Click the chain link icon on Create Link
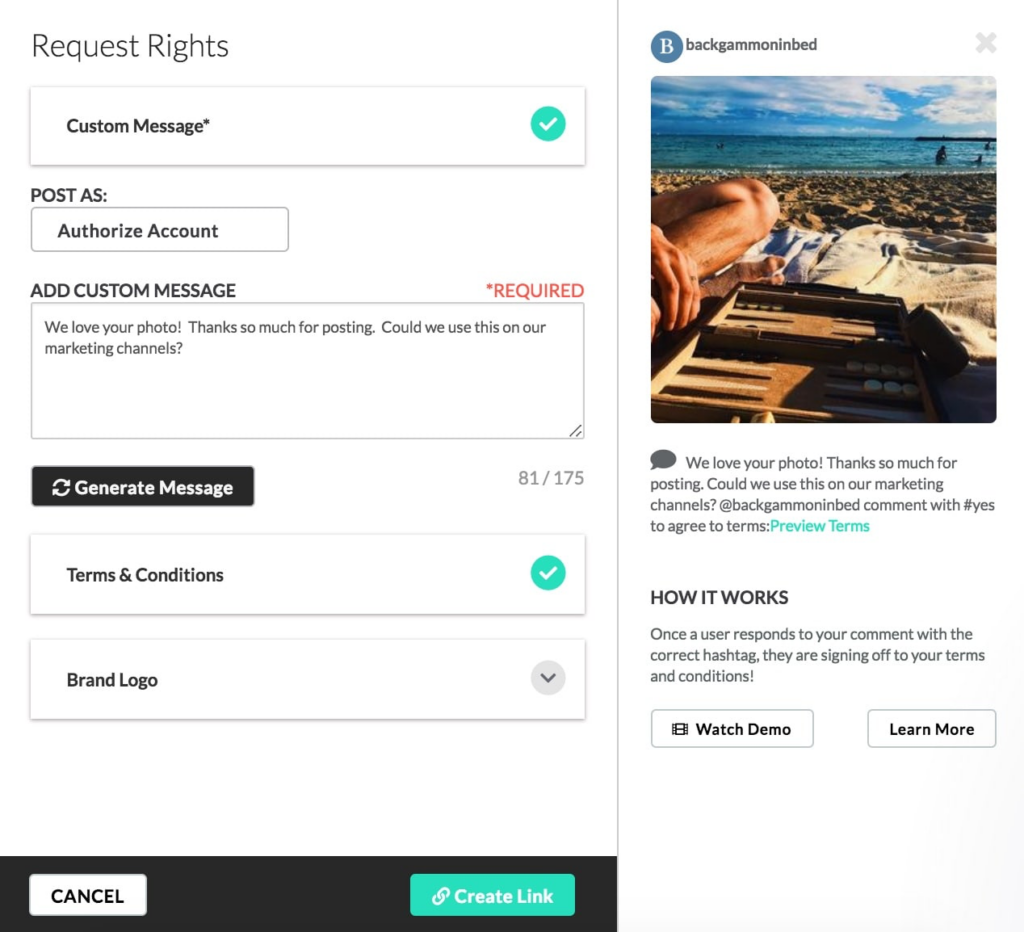1024x932 pixels. 440,896
